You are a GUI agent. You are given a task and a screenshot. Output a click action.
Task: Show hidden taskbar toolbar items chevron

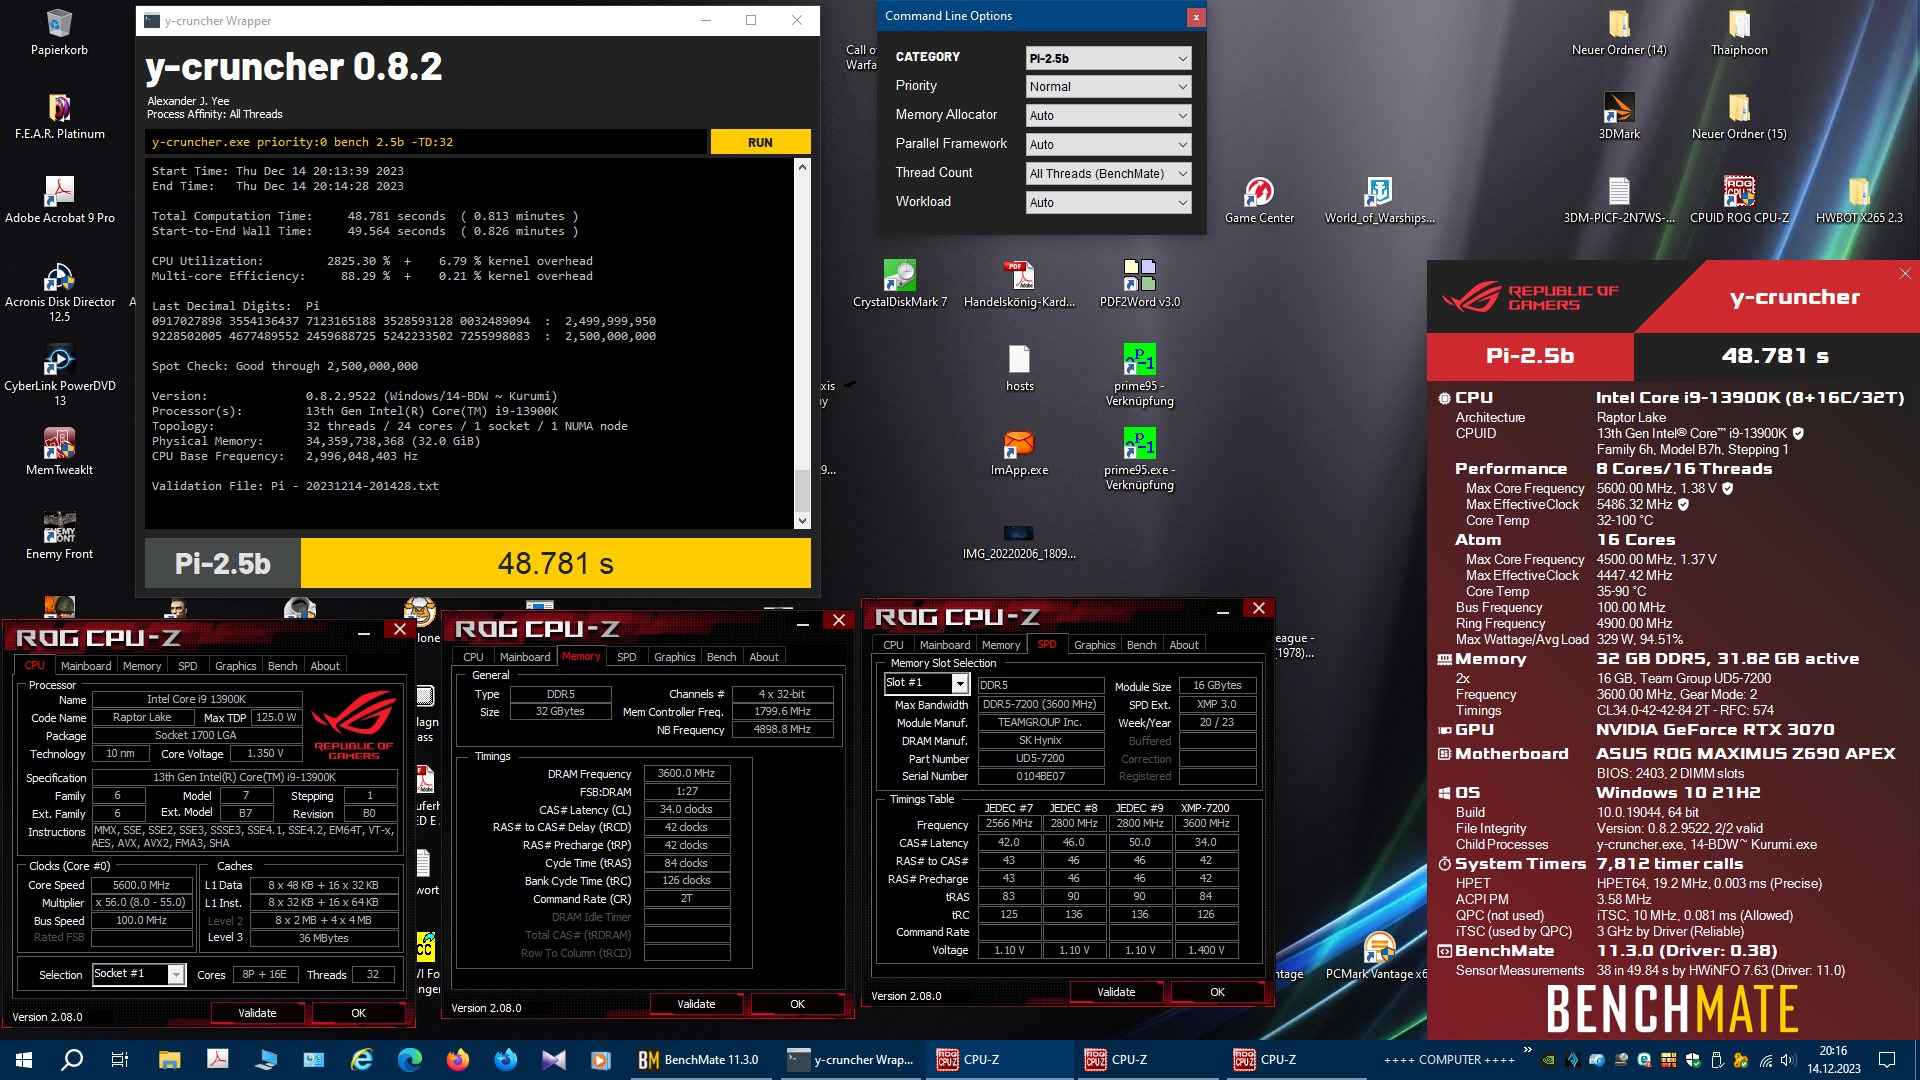pyautogui.click(x=1527, y=1050)
